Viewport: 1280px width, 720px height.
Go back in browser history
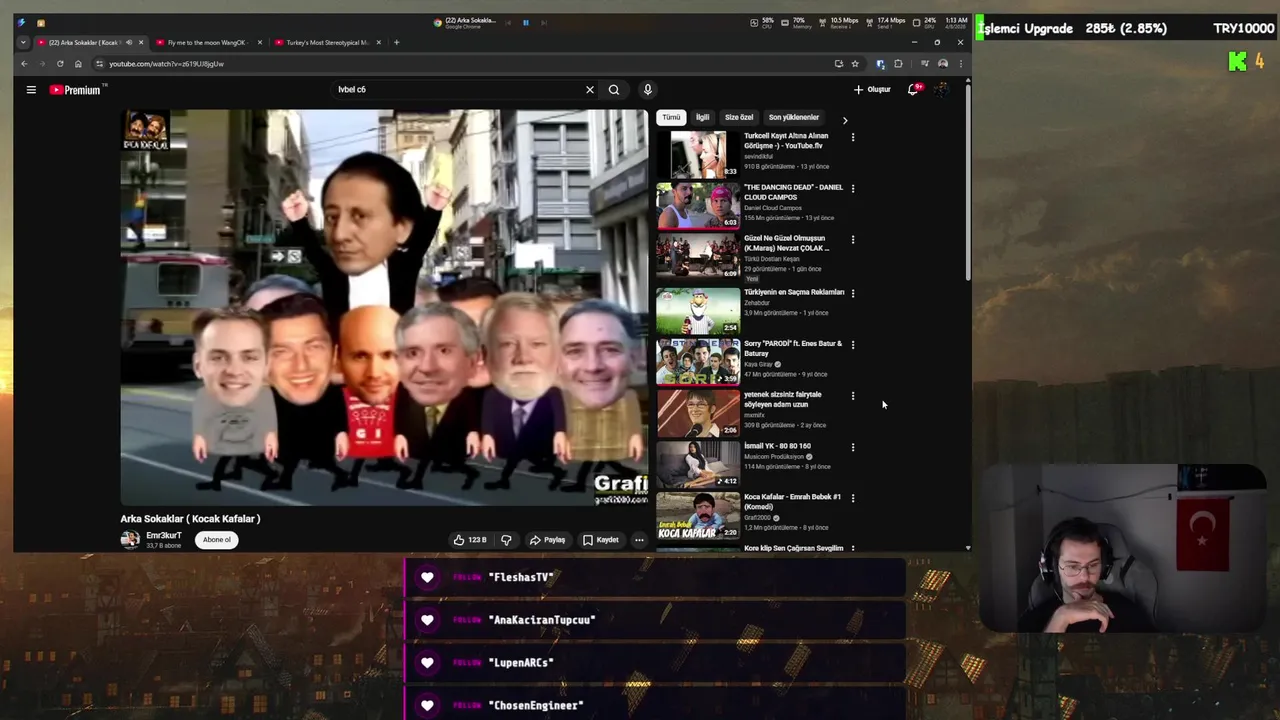pyautogui.click(x=25, y=64)
